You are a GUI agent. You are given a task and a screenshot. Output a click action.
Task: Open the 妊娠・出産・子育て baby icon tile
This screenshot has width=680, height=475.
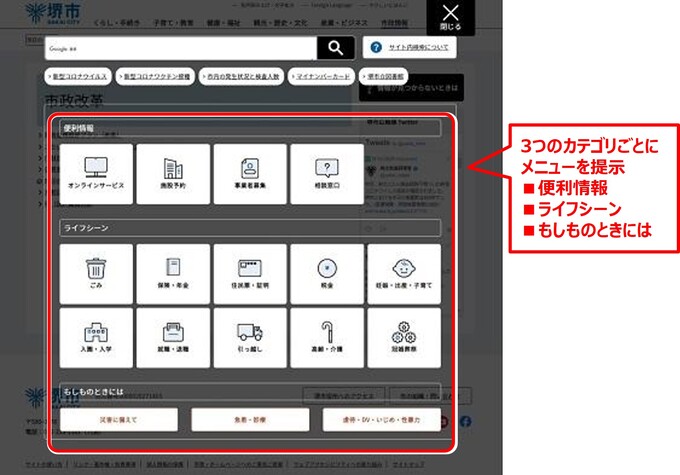click(x=404, y=273)
